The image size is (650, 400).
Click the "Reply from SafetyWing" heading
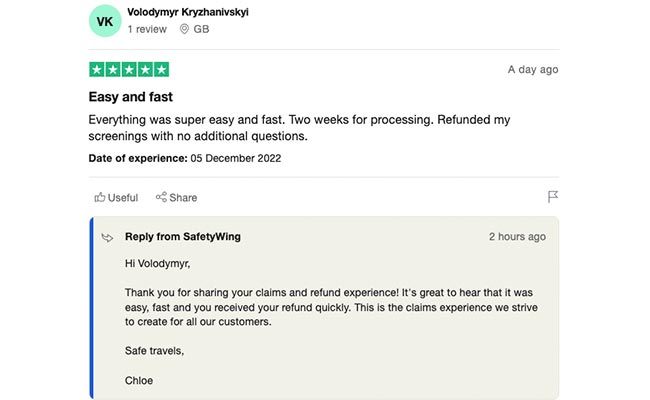(182, 237)
